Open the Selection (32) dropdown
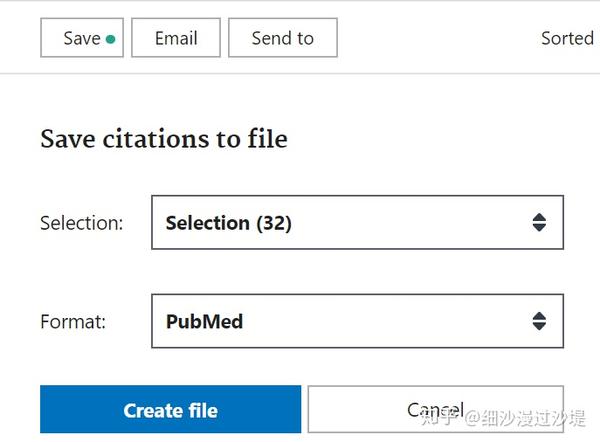 tap(357, 222)
